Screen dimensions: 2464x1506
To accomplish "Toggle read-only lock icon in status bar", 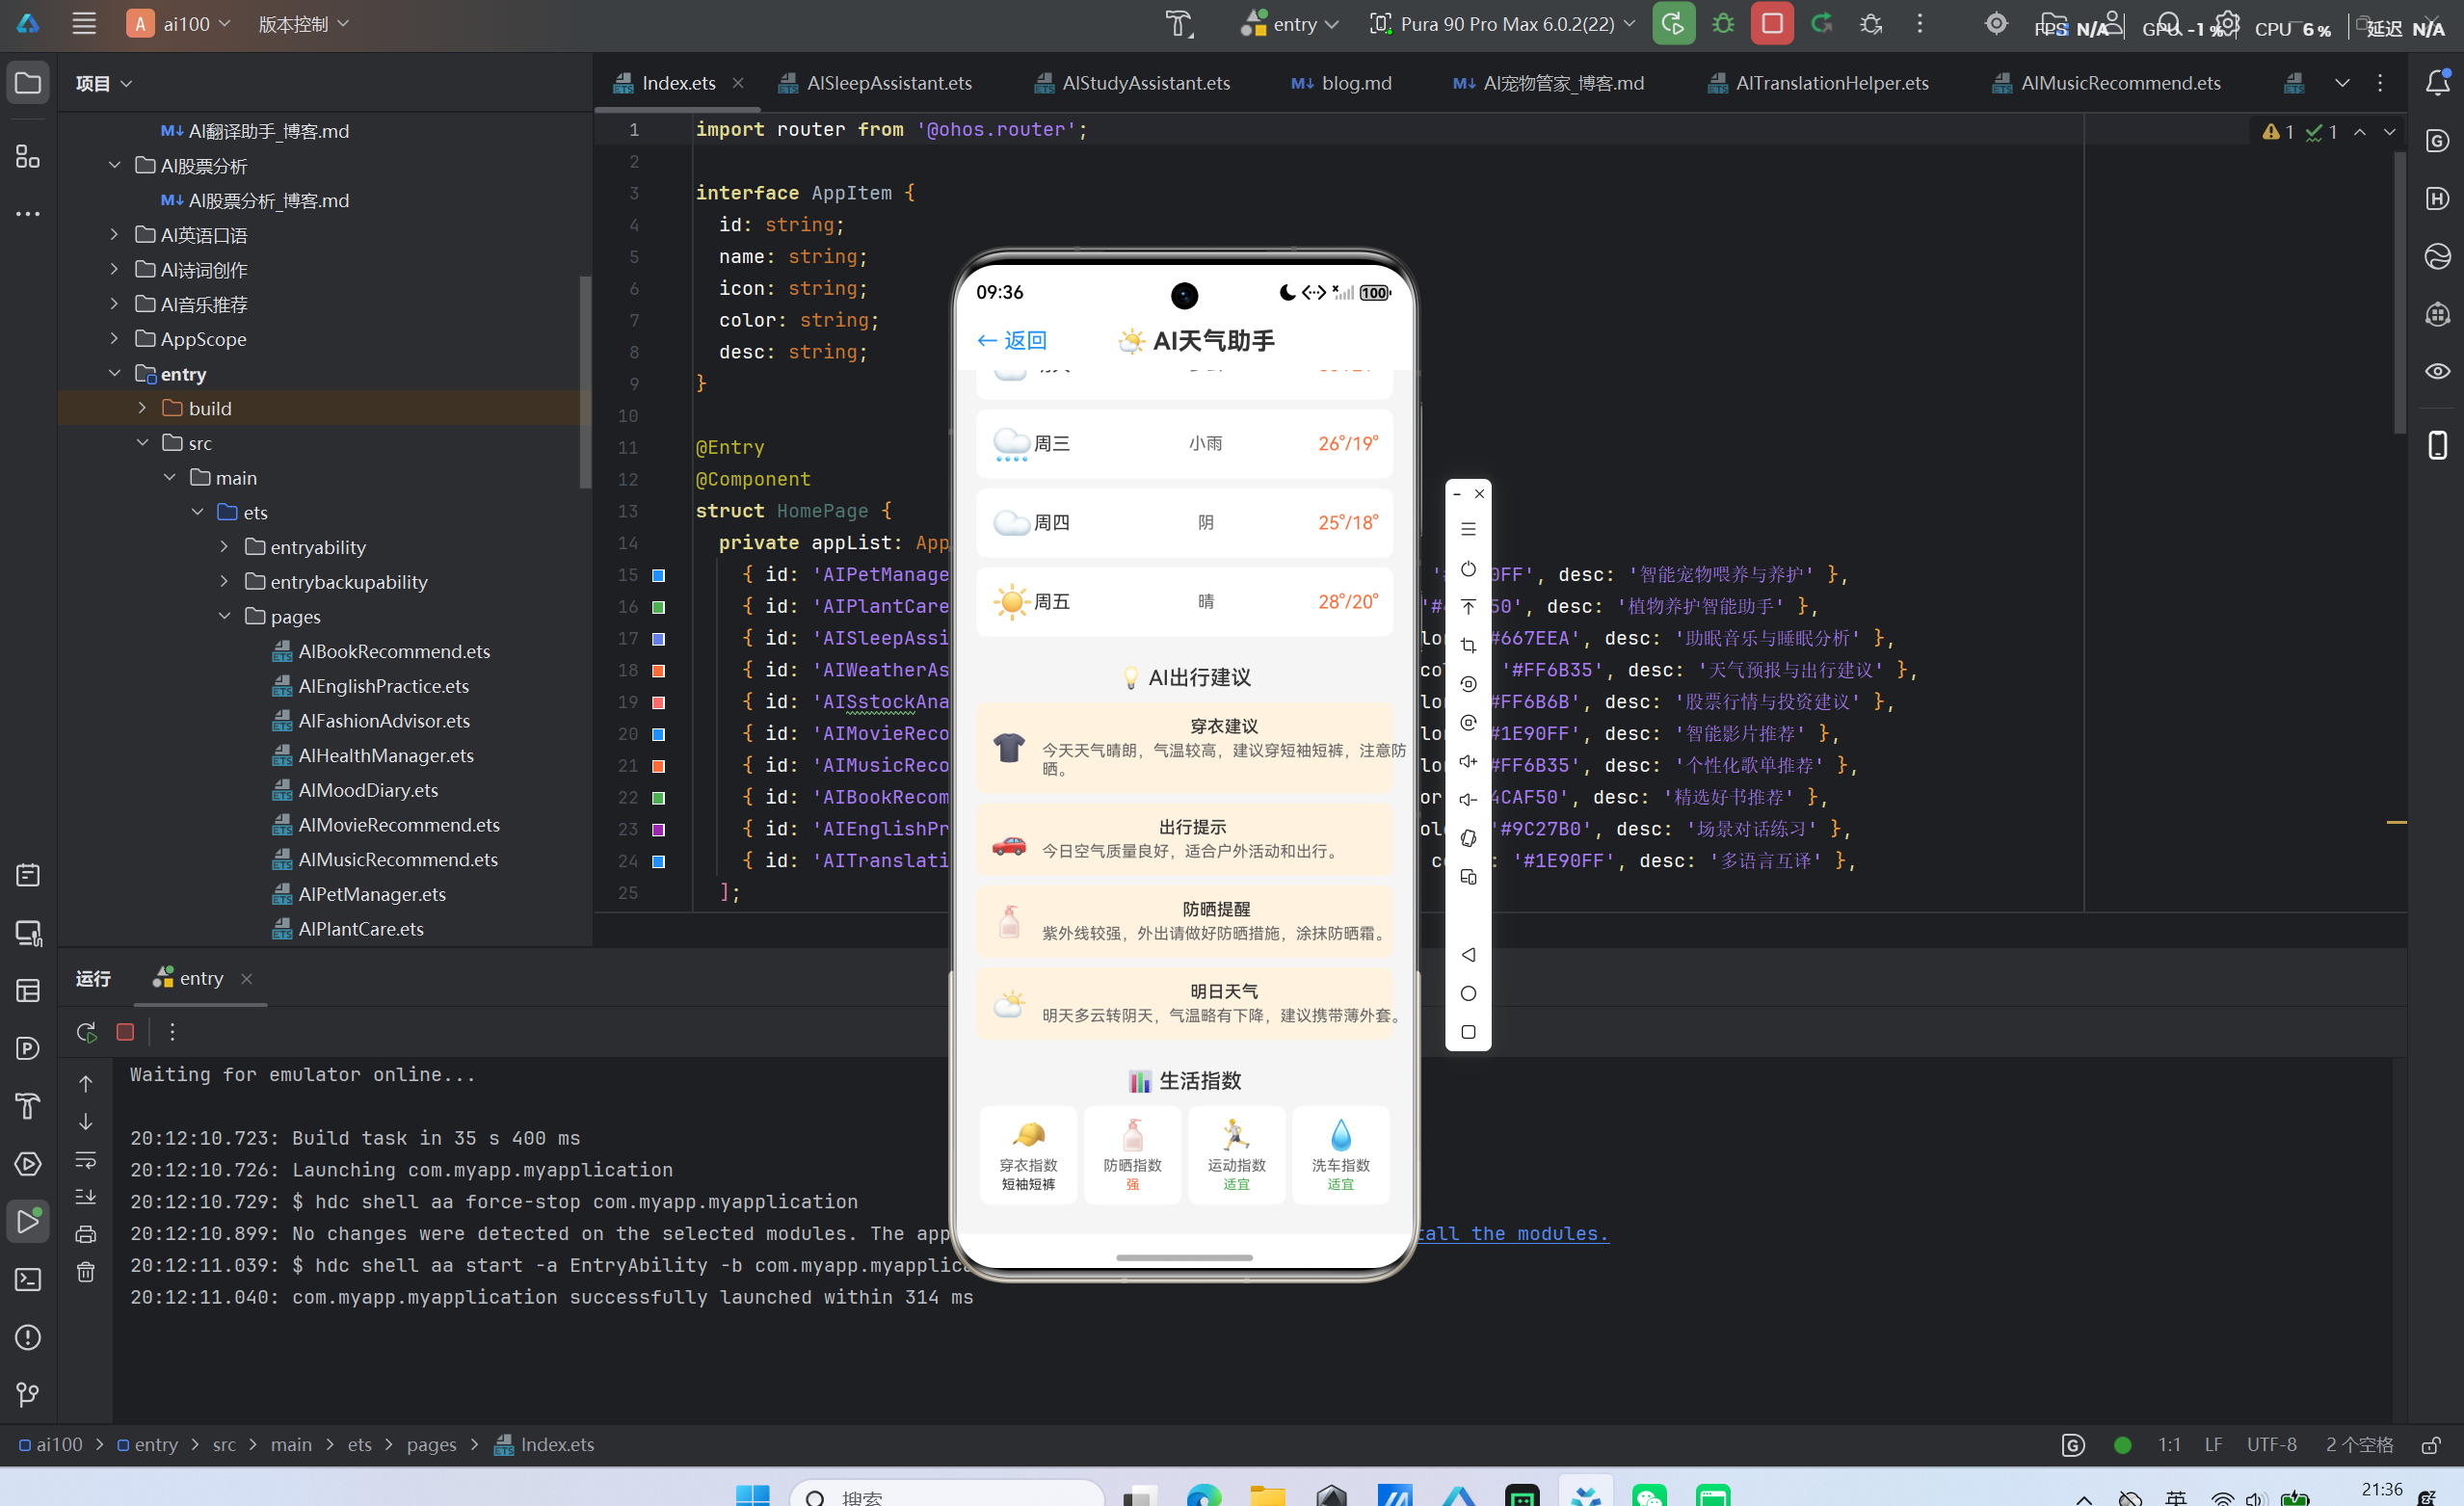I will pyautogui.click(x=2432, y=1445).
